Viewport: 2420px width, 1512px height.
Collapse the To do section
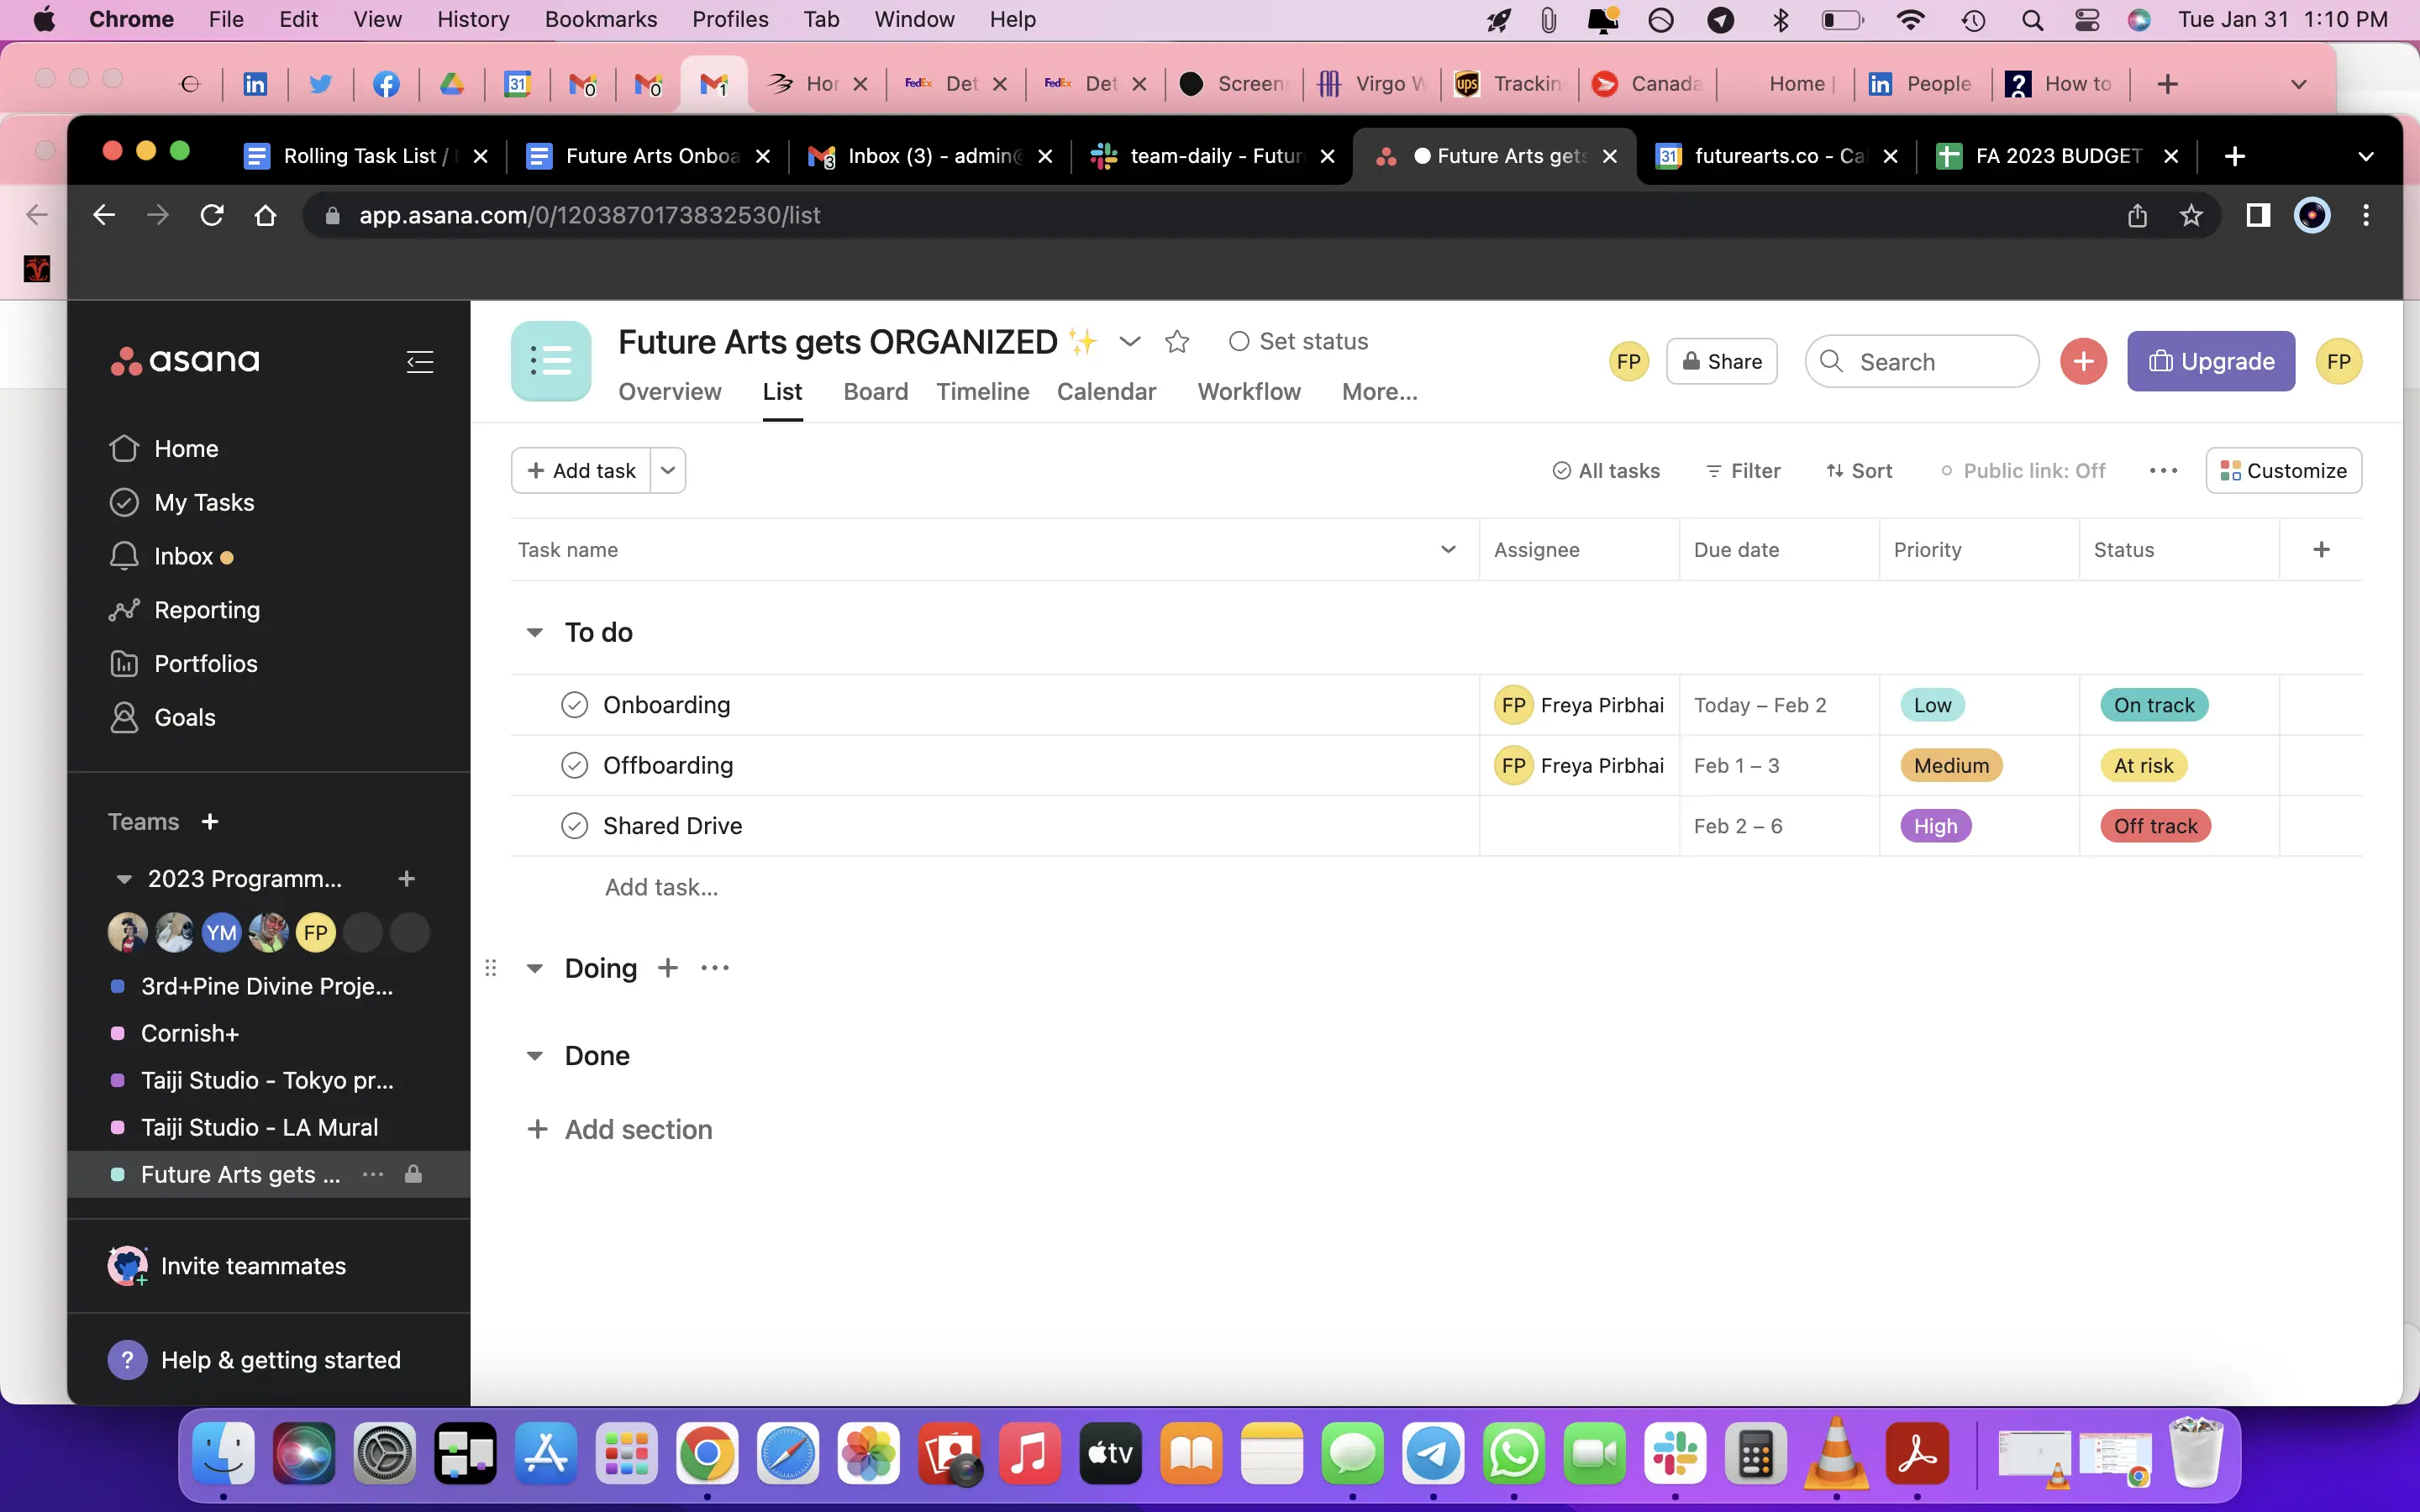(x=535, y=633)
